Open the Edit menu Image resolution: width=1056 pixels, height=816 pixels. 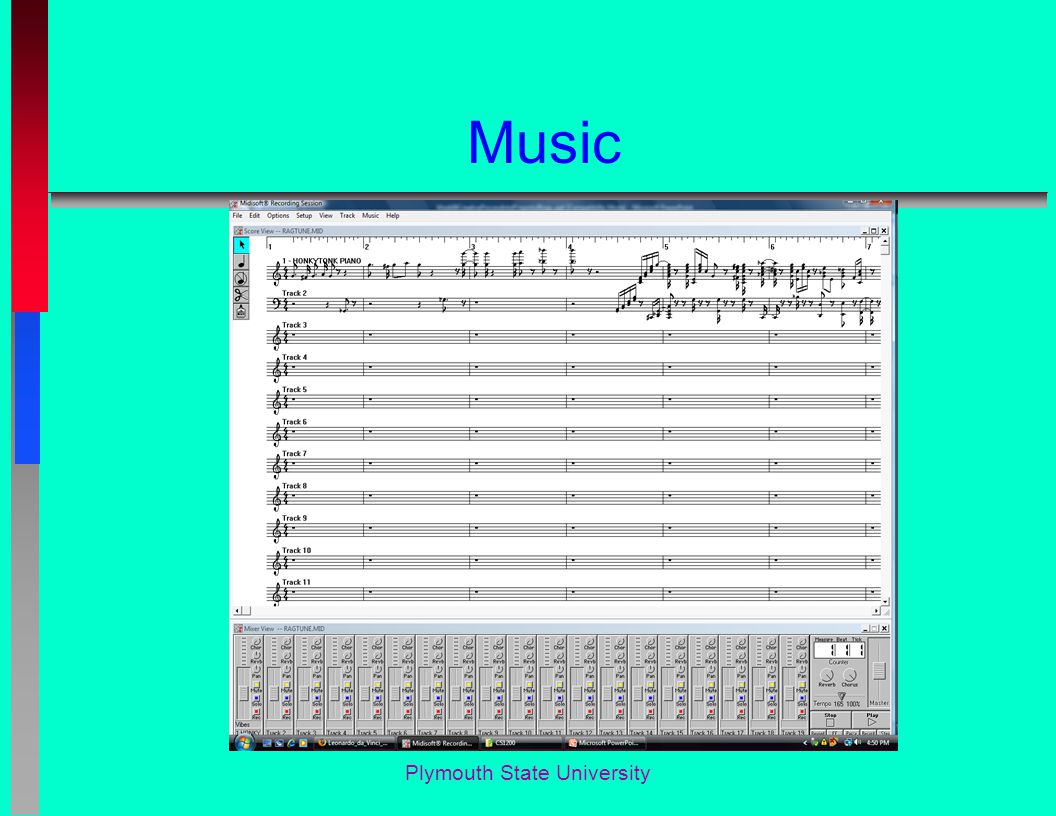(x=255, y=216)
